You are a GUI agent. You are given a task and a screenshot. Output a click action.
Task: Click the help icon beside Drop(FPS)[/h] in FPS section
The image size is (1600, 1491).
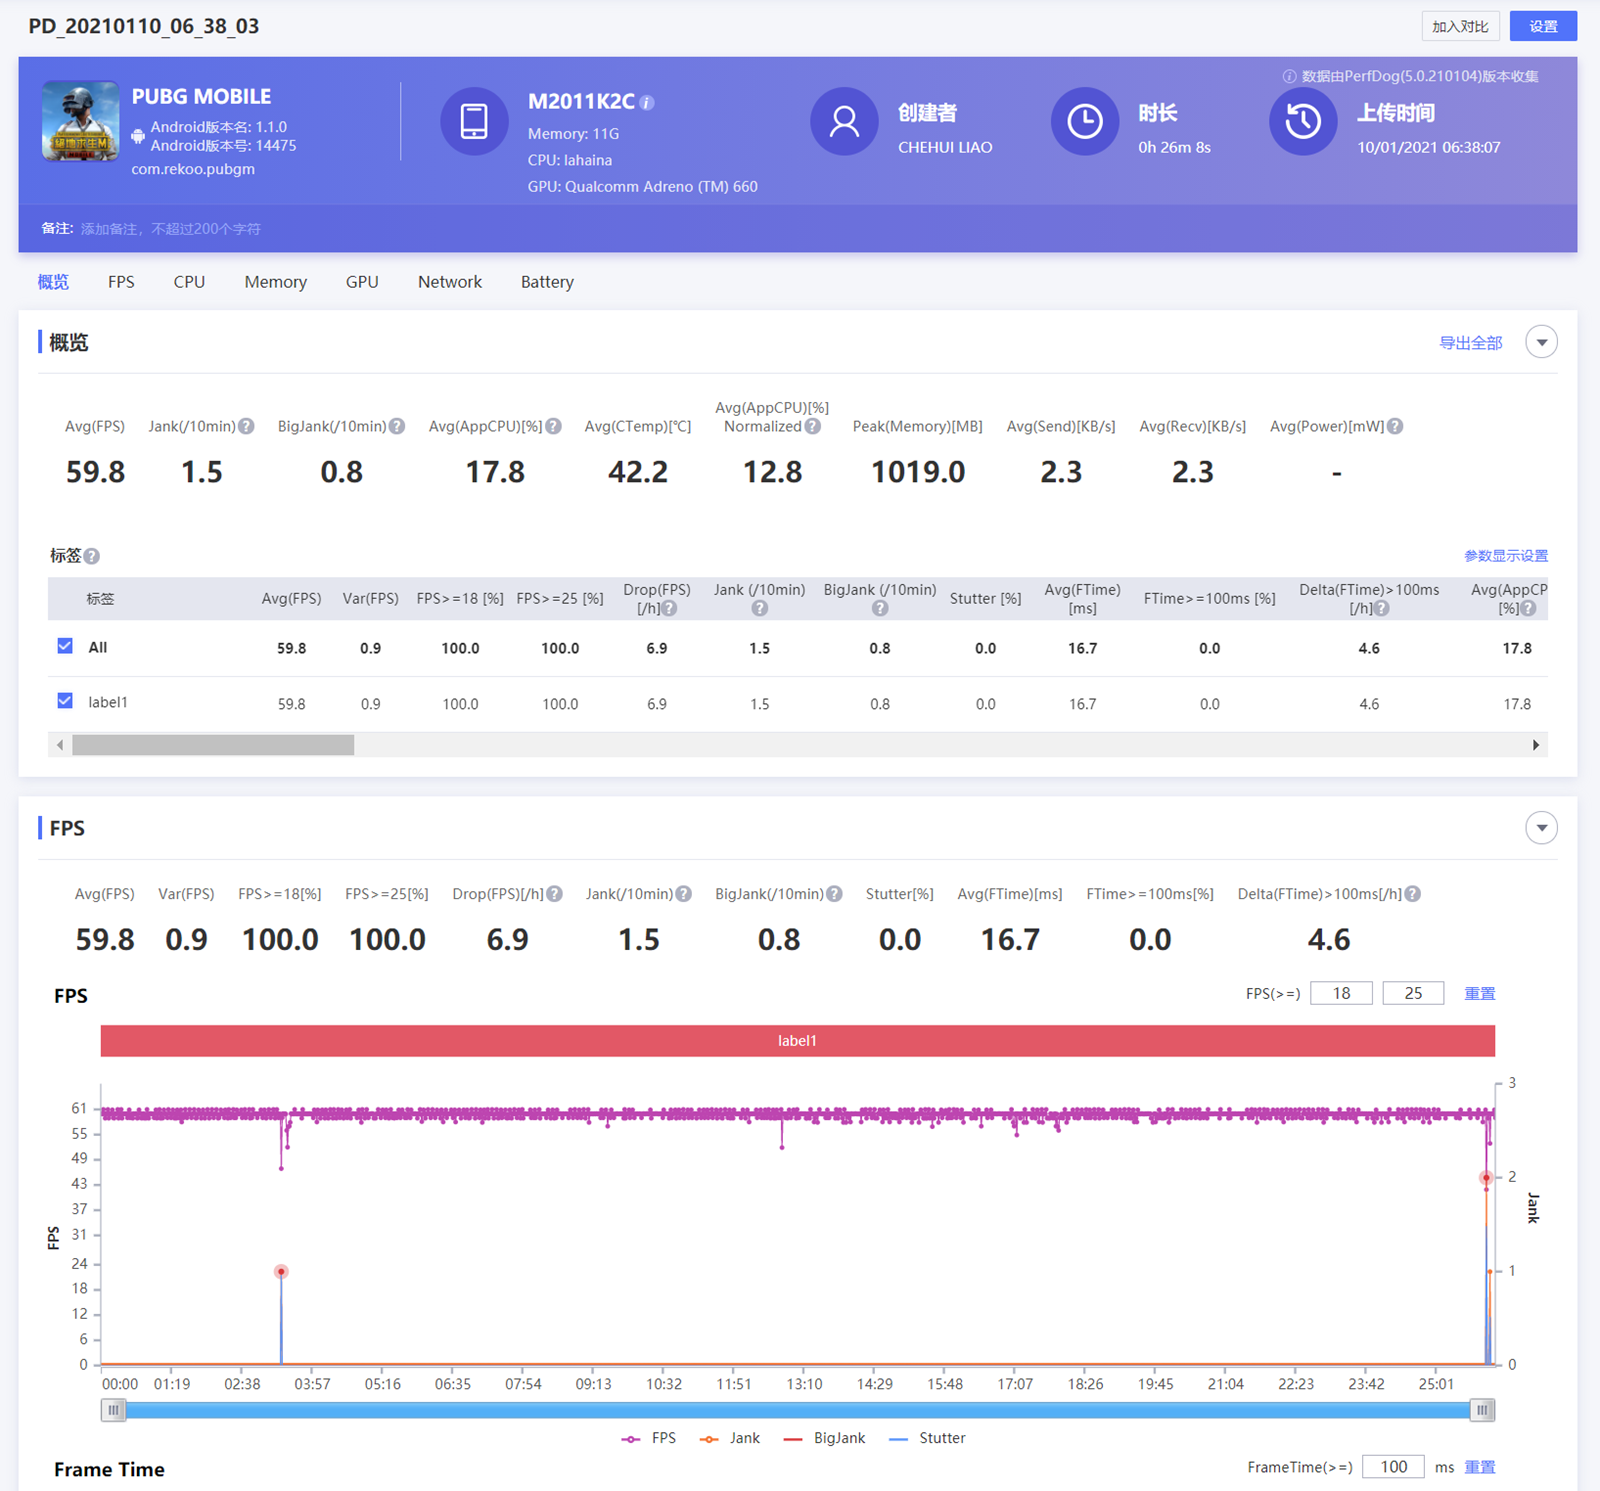555,894
